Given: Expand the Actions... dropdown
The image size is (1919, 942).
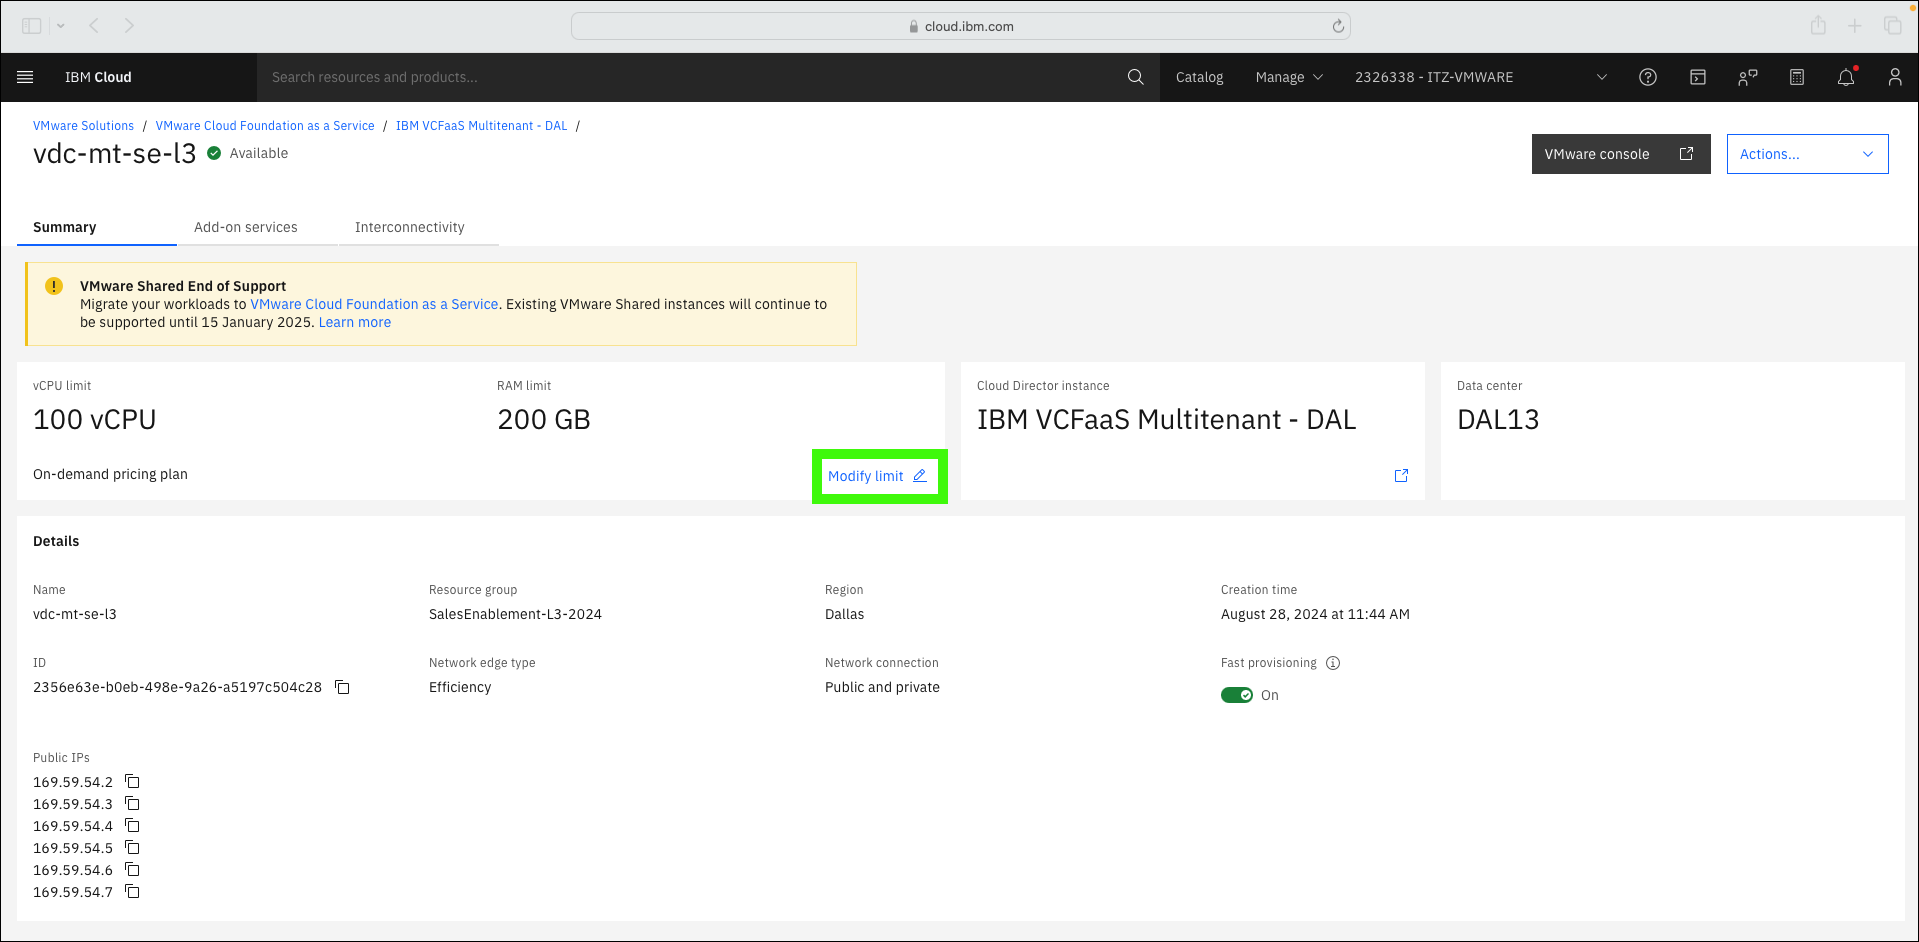Looking at the screenshot, I should (x=1807, y=154).
